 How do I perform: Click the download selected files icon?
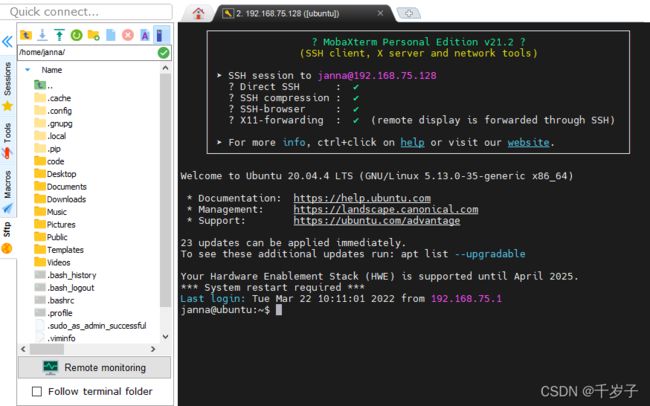pos(42,35)
